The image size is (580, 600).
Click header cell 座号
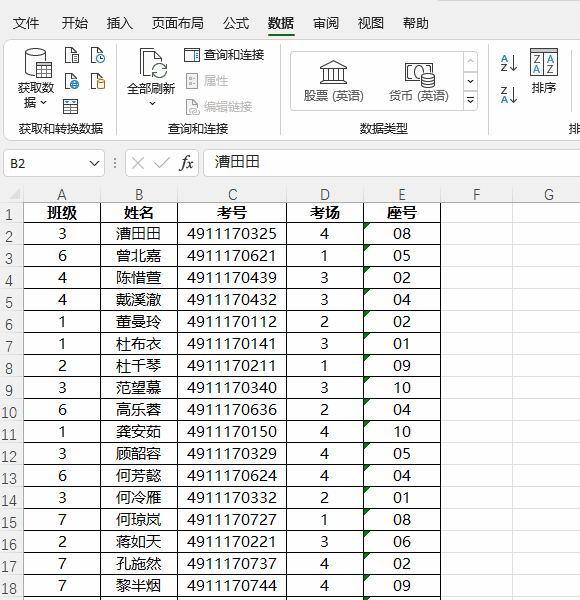pos(402,213)
